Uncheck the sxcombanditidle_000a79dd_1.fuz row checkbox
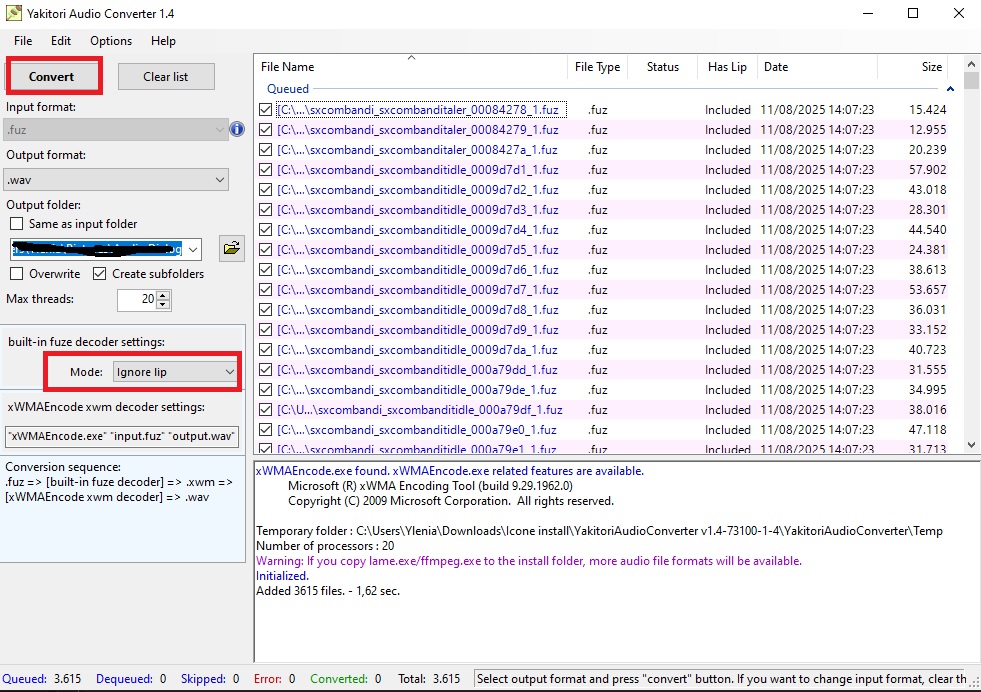Image resolution: width=981 pixels, height=692 pixels. (265, 370)
